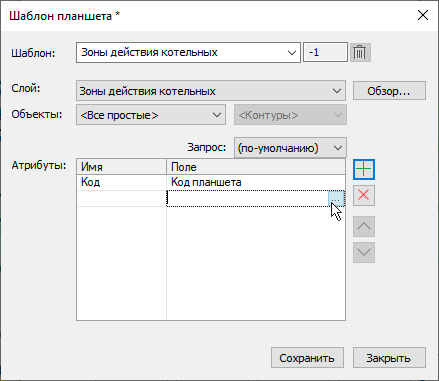Screen dimensions: 439x381
Task: Remove attribute with the red X icon
Action: (x=364, y=195)
